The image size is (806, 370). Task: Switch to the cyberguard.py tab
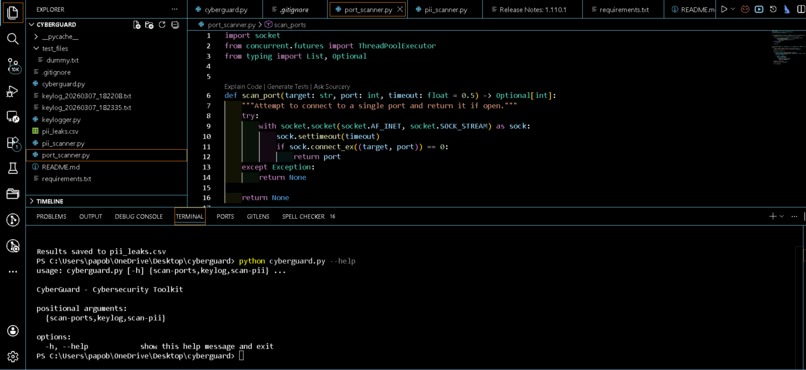pos(225,9)
